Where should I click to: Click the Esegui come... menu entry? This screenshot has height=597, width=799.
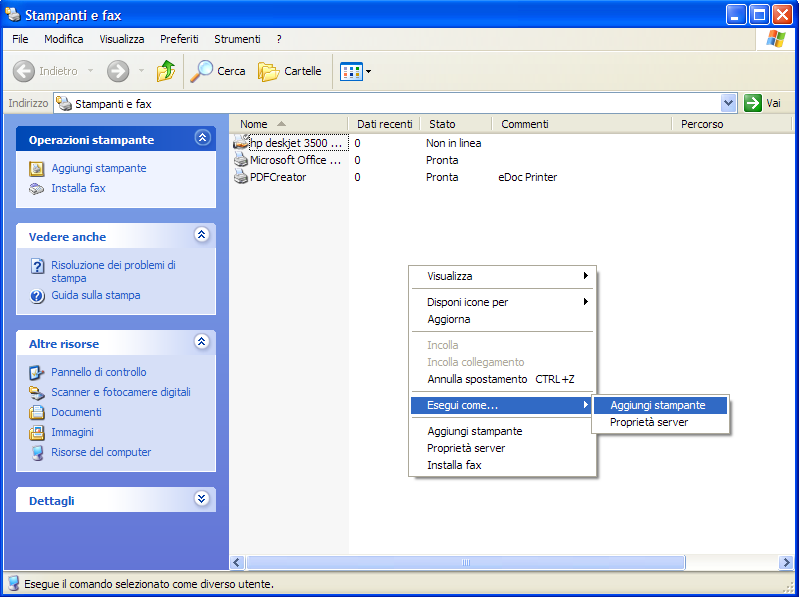(x=502, y=405)
